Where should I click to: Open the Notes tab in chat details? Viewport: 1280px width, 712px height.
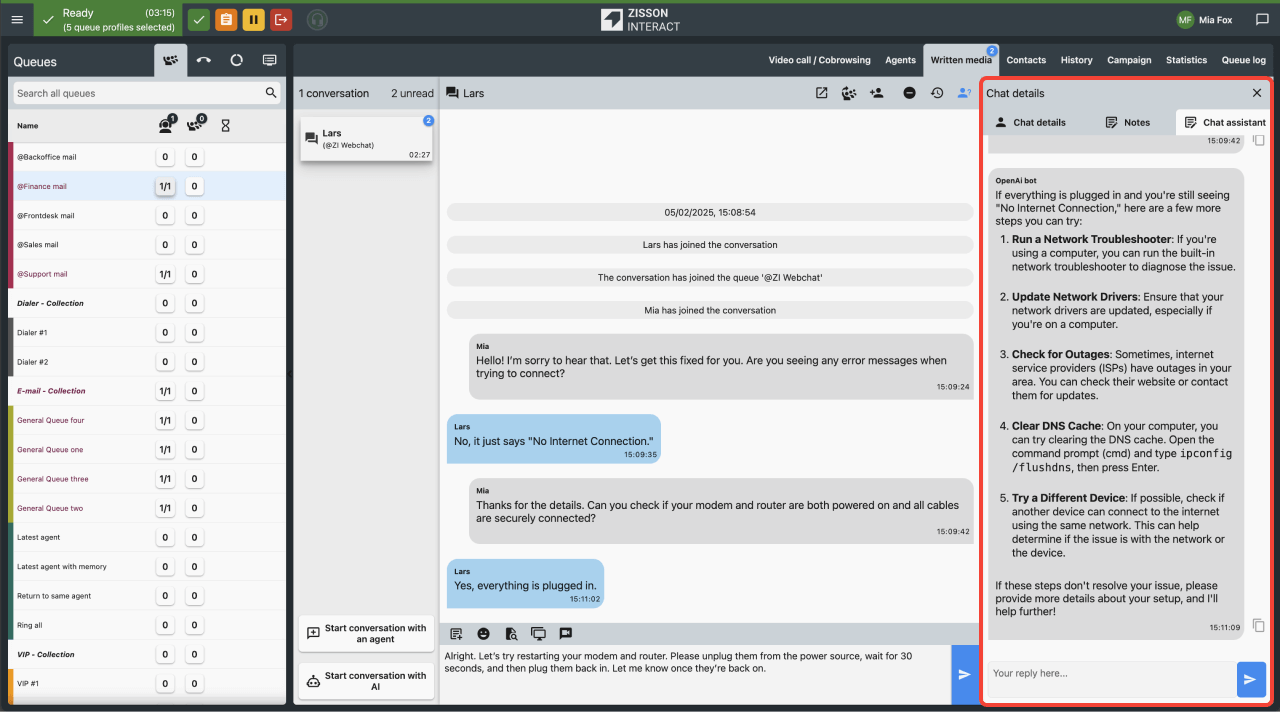(1127, 122)
